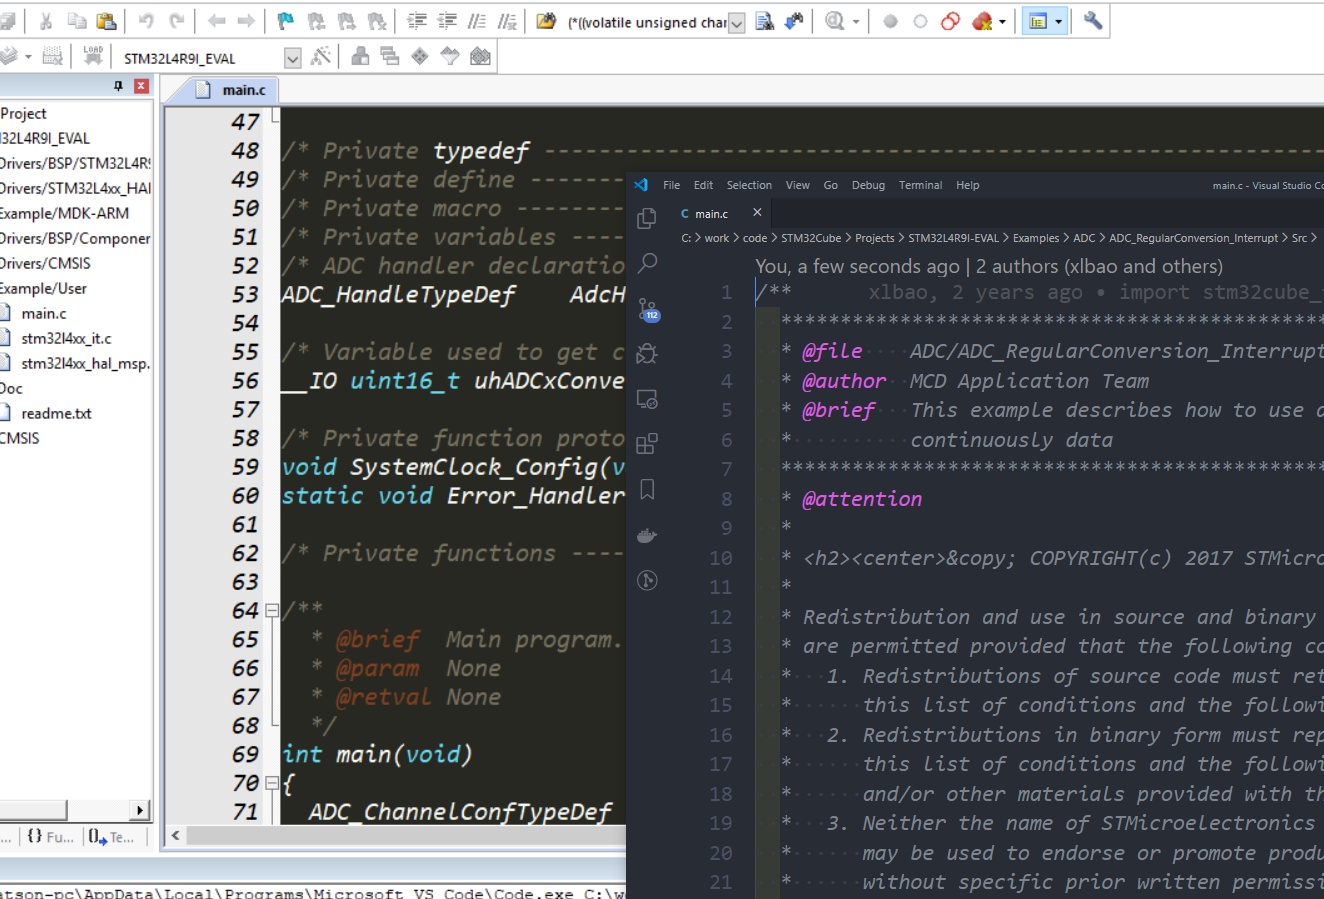This screenshot has height=899, width=1324.
Task: Click the Cut scissors icon in Keil toolbar
Action: 46,21
